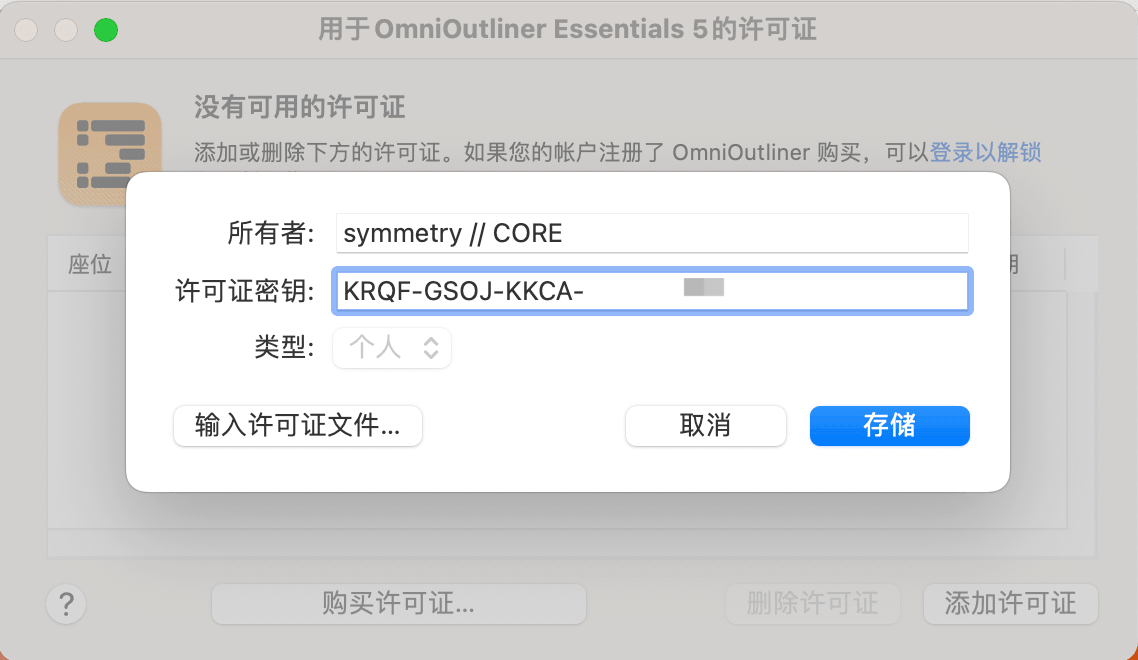Click the 座位 column header
Image resolution: width=1138 pixels, height=660 pixels.
point(90,264)
